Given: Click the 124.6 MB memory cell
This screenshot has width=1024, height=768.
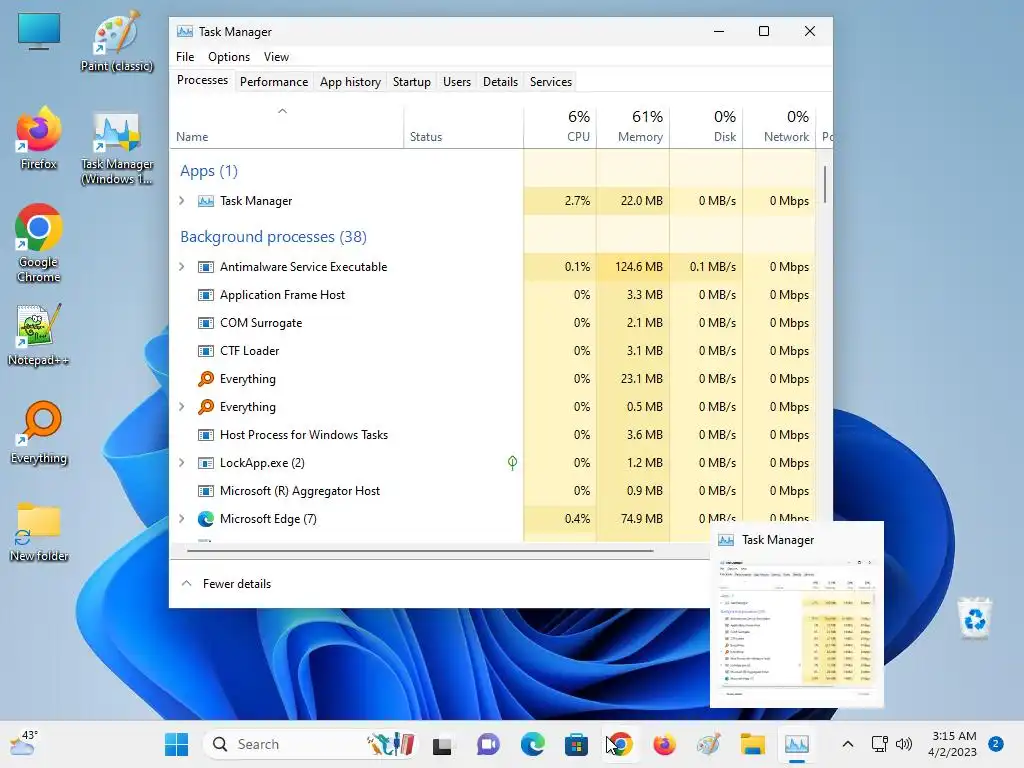Looking at the screenshot, I should [x=633, y=266].
